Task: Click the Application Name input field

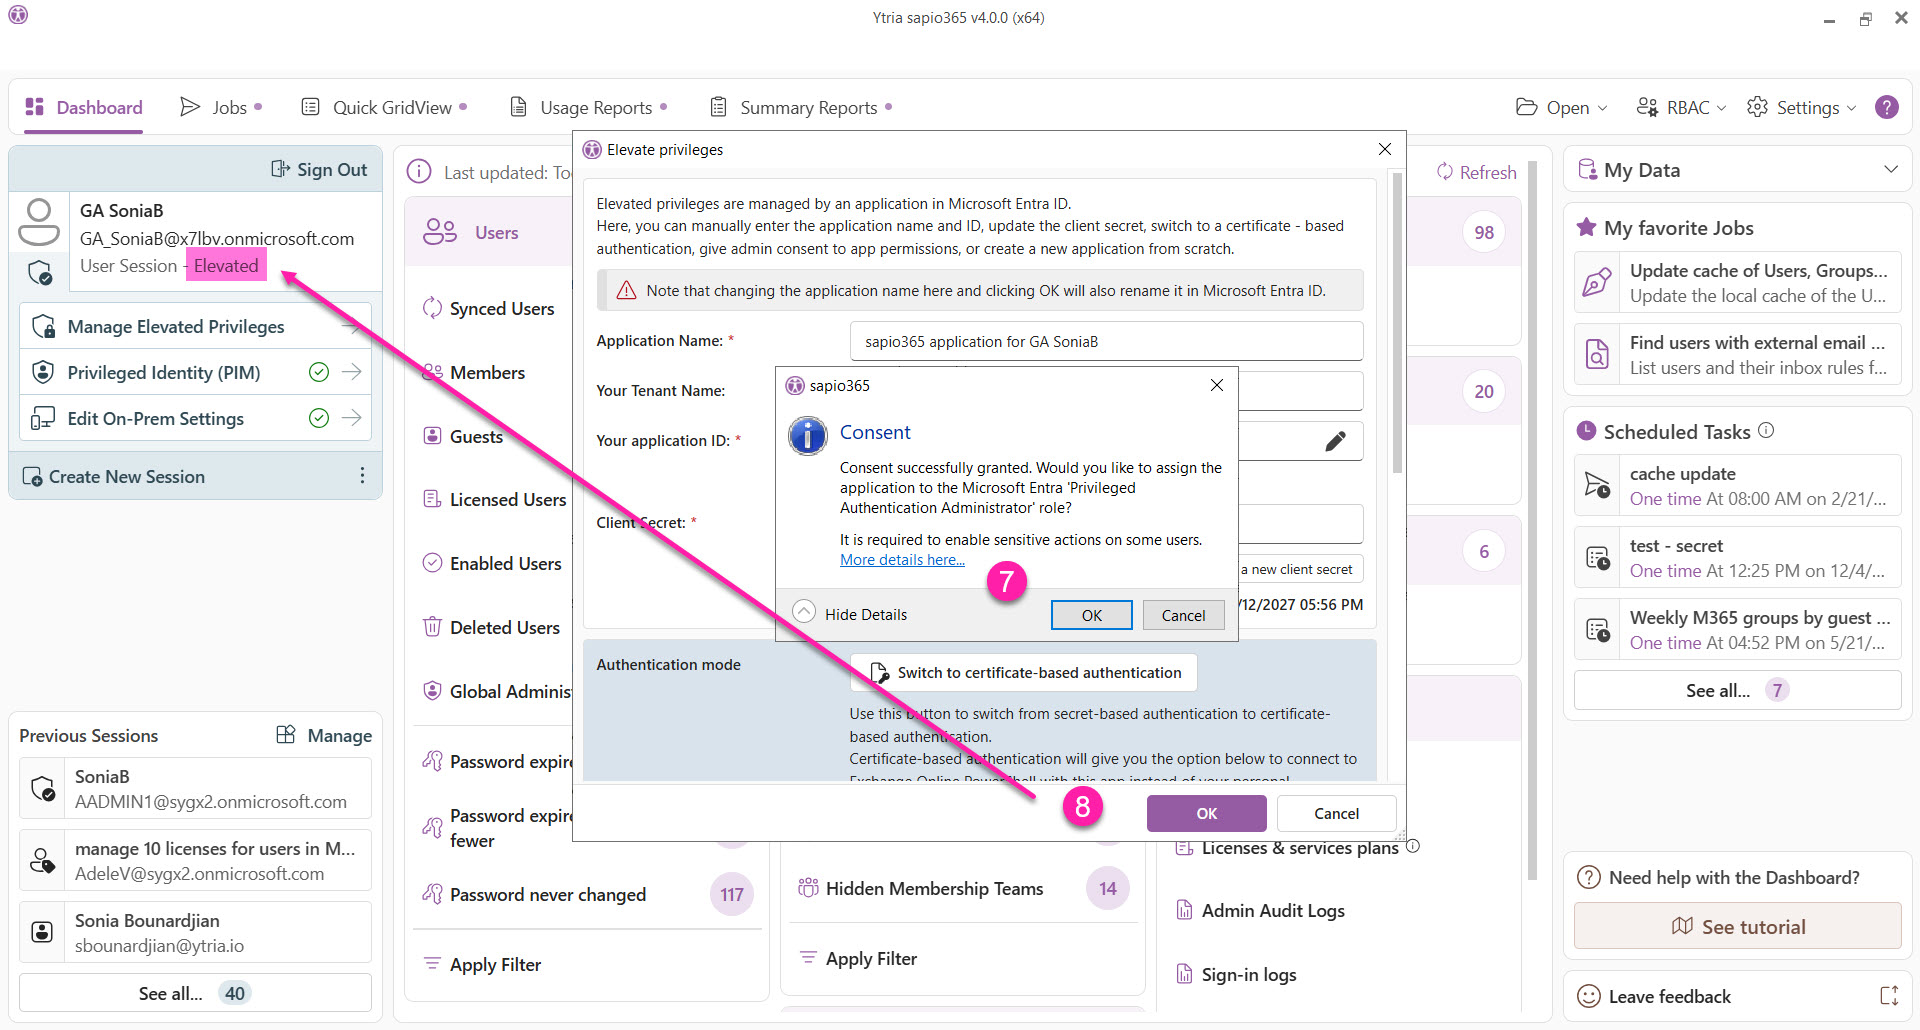Action: pyautogui.click(x=1106, y=341)
